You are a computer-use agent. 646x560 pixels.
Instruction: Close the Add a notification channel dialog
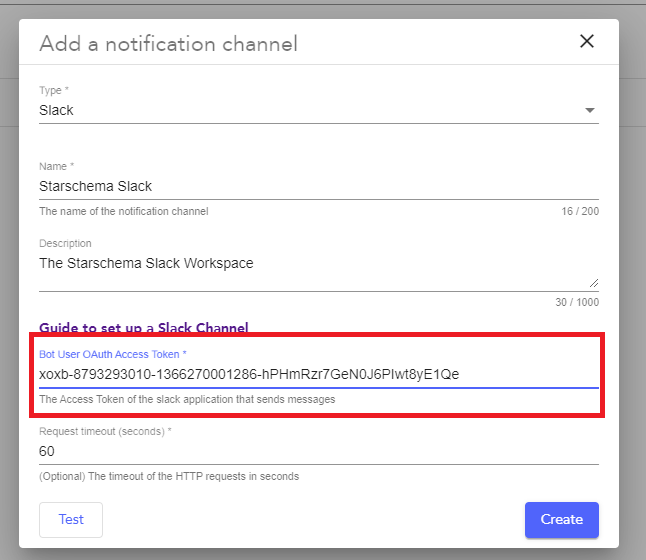pyautogui.click(x=587, y=41)
